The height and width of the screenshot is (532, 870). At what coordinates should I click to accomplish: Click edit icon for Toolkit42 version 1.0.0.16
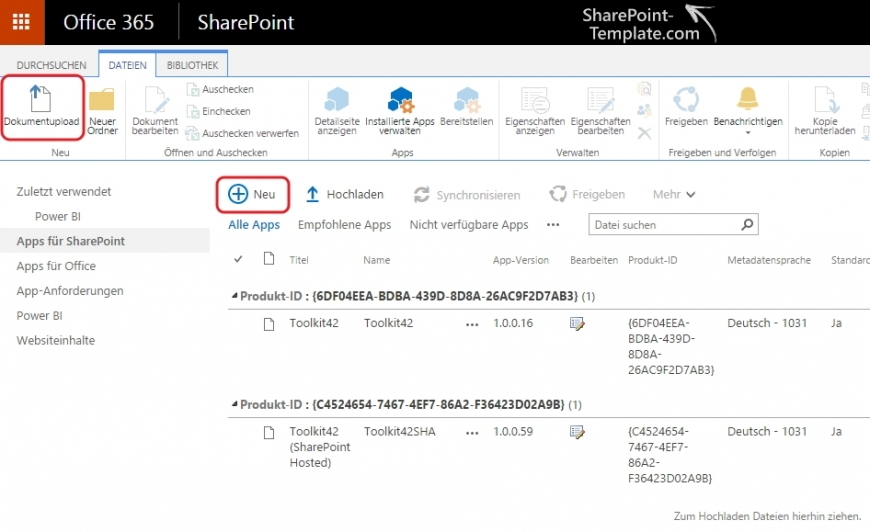(x=577, y=323)
